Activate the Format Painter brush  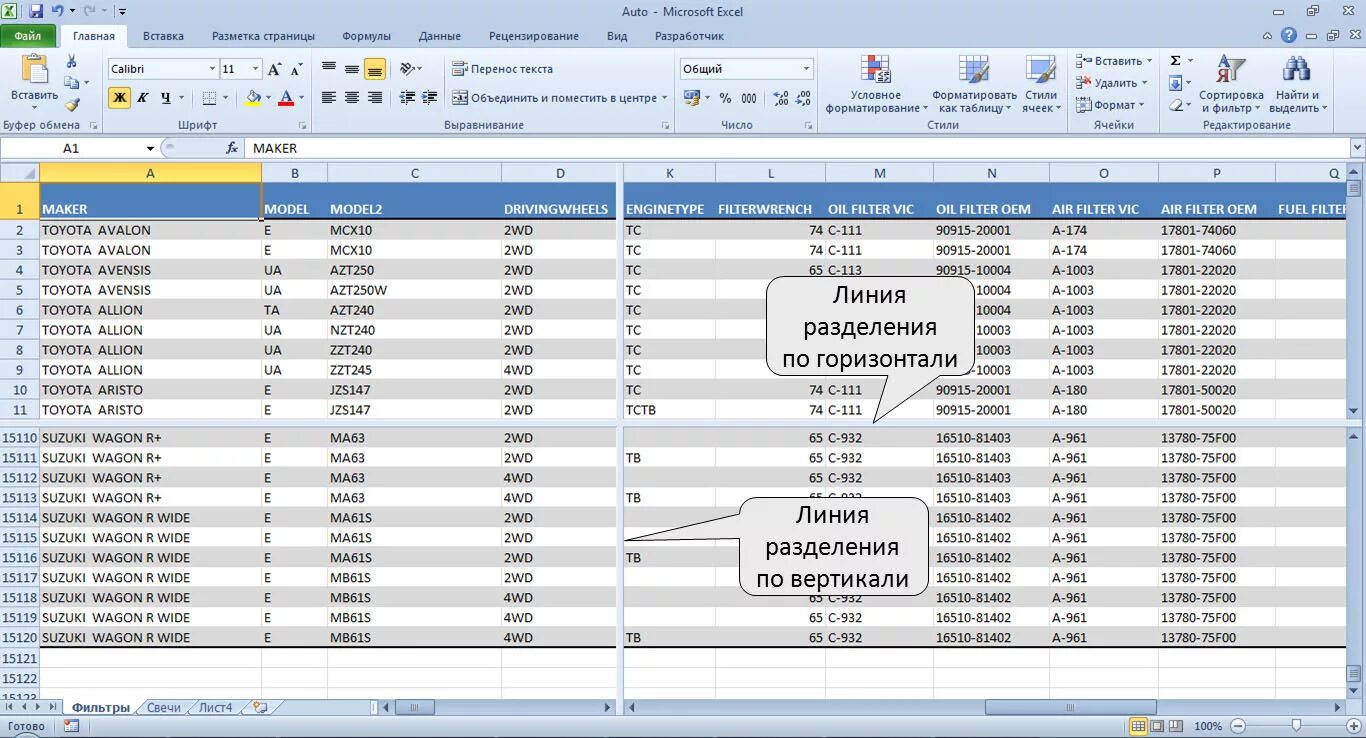tap(72, 104)
